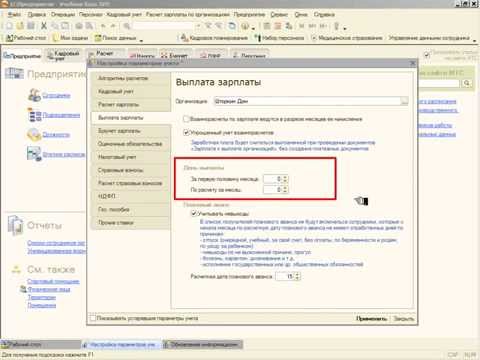Click the Сотрудники icon in Предприятие panel

pyautogui.click(x=34, y=95)
